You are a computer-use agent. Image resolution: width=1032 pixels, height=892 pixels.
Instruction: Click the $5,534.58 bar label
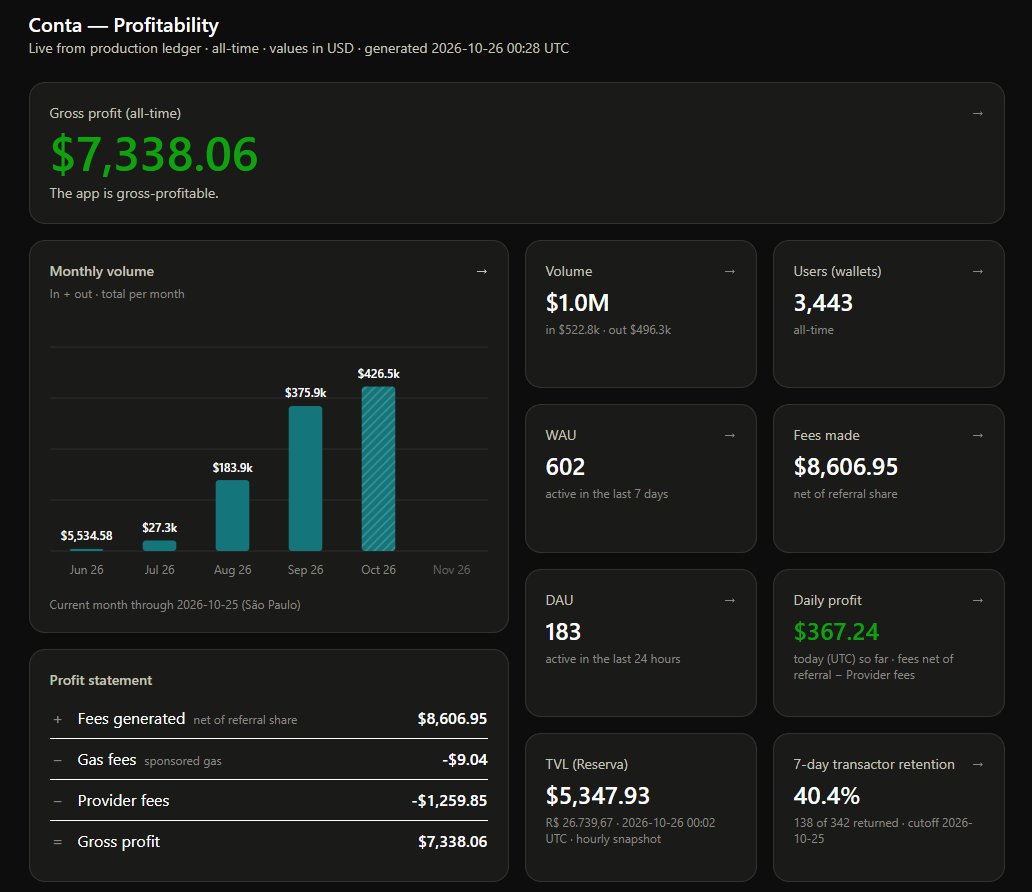[86, 536]
